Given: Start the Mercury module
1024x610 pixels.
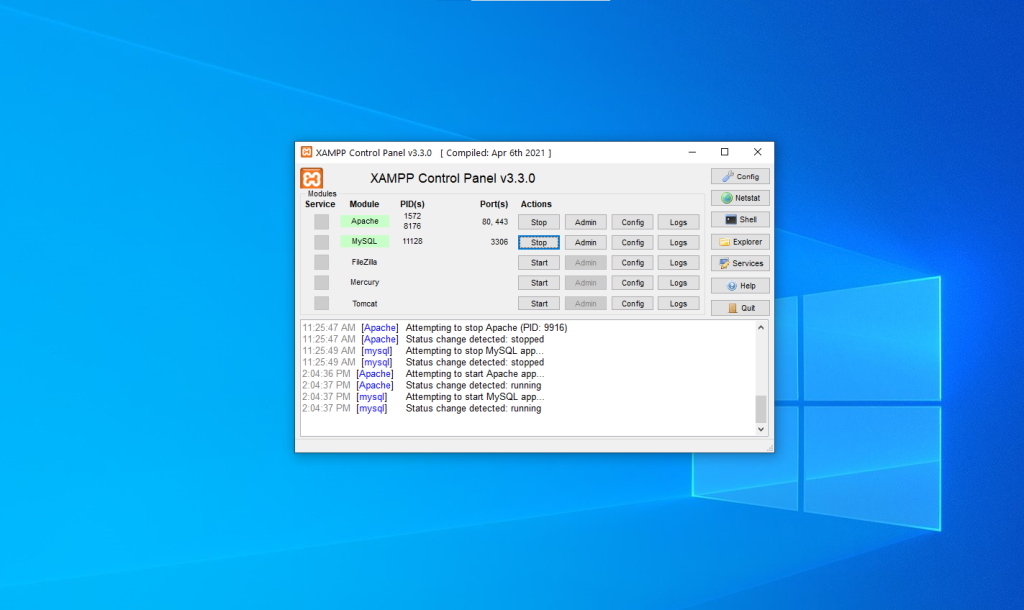Looking at the screenshot, I should click(x=539, y=283).
